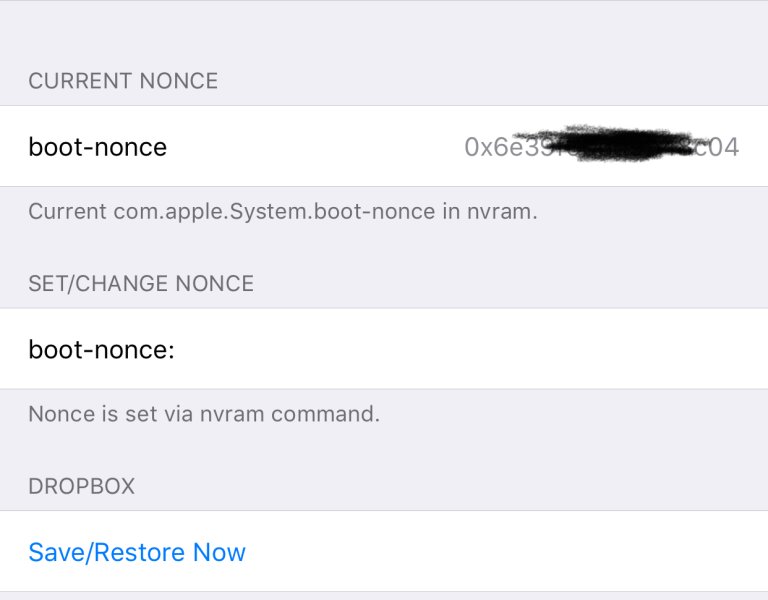Click the "0x6e" prefix of the nonce value
This screenshot has width=768, height=600.
(487, 148)
